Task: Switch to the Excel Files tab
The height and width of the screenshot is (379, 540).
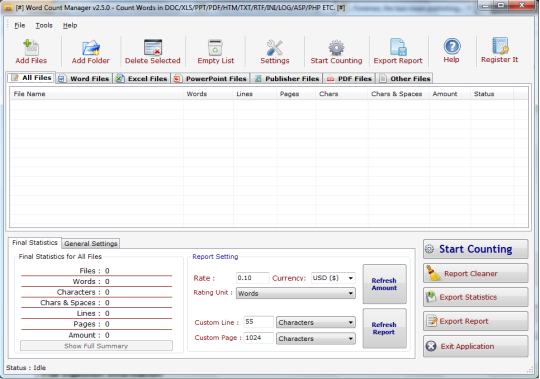Action: [142, 79]
